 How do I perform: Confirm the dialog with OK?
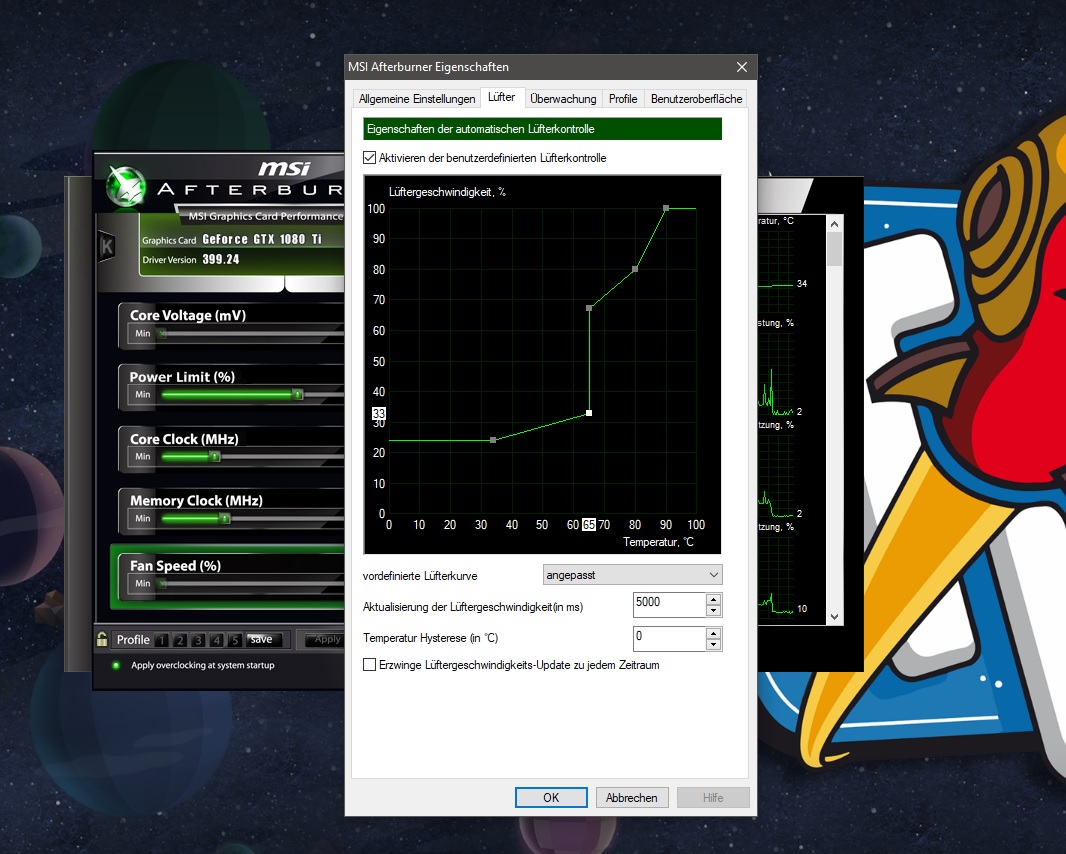click(x=551, y=798)
